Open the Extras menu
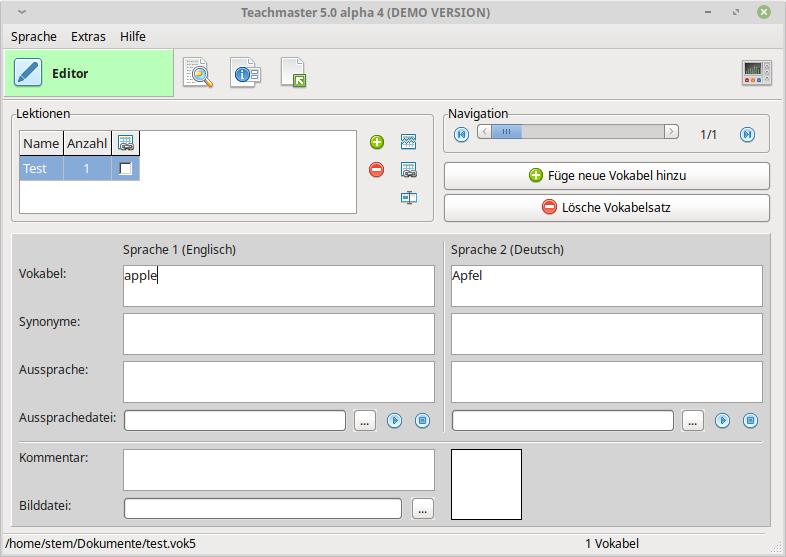 click(x=88, y=36)
